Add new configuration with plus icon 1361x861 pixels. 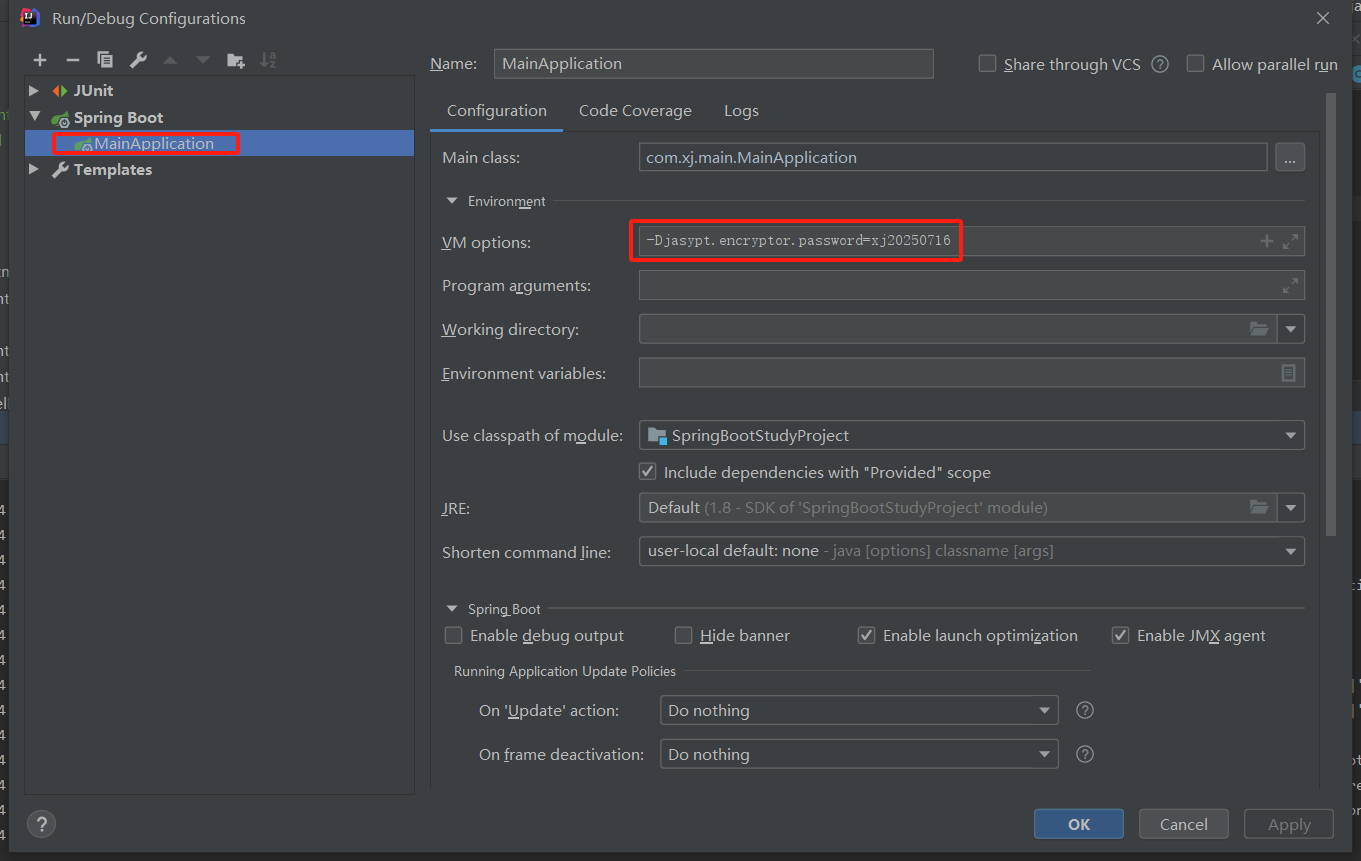tap(40, 60)
